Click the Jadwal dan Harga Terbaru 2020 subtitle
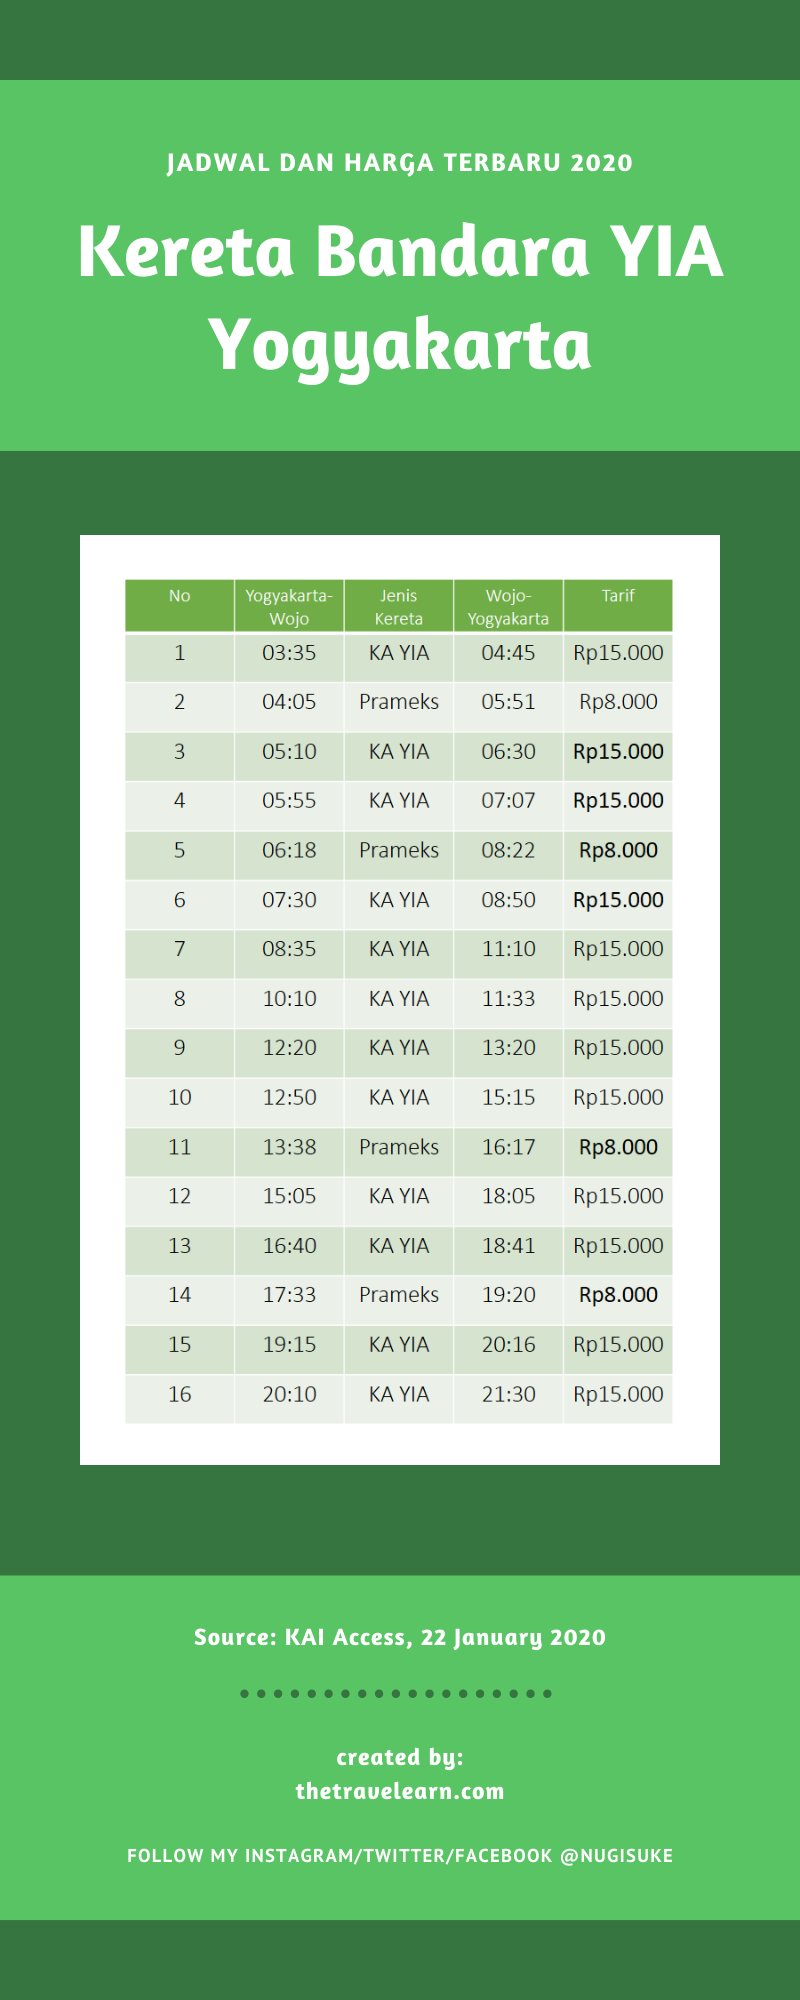This screenshot has height=2000, width=800. point(400,163)
